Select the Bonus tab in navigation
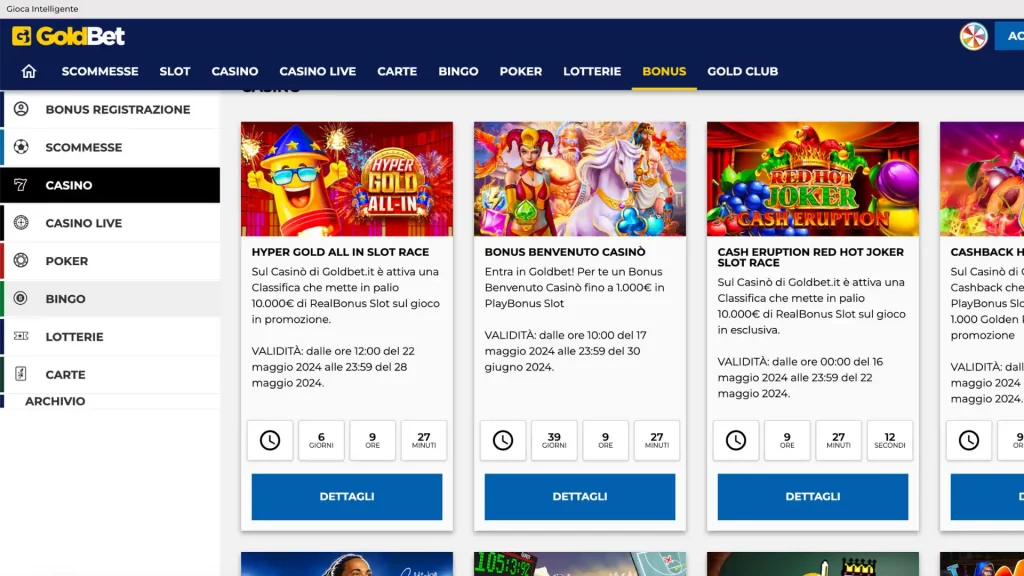Viewport: 1024px width, 576px height. tap(664, 71)
